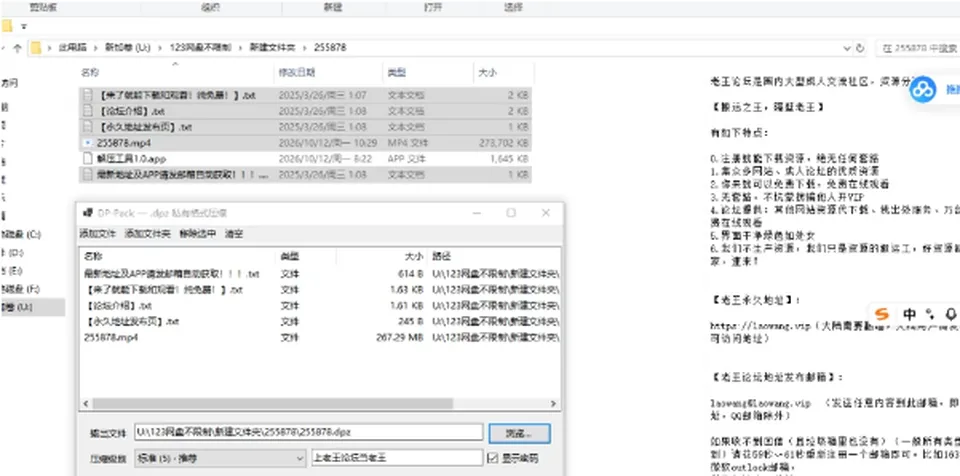Image resolution: width=960 pixels, height=476 pixels.
Task: Click the microphone icon on the input toolbar
Action: (950, 314)
